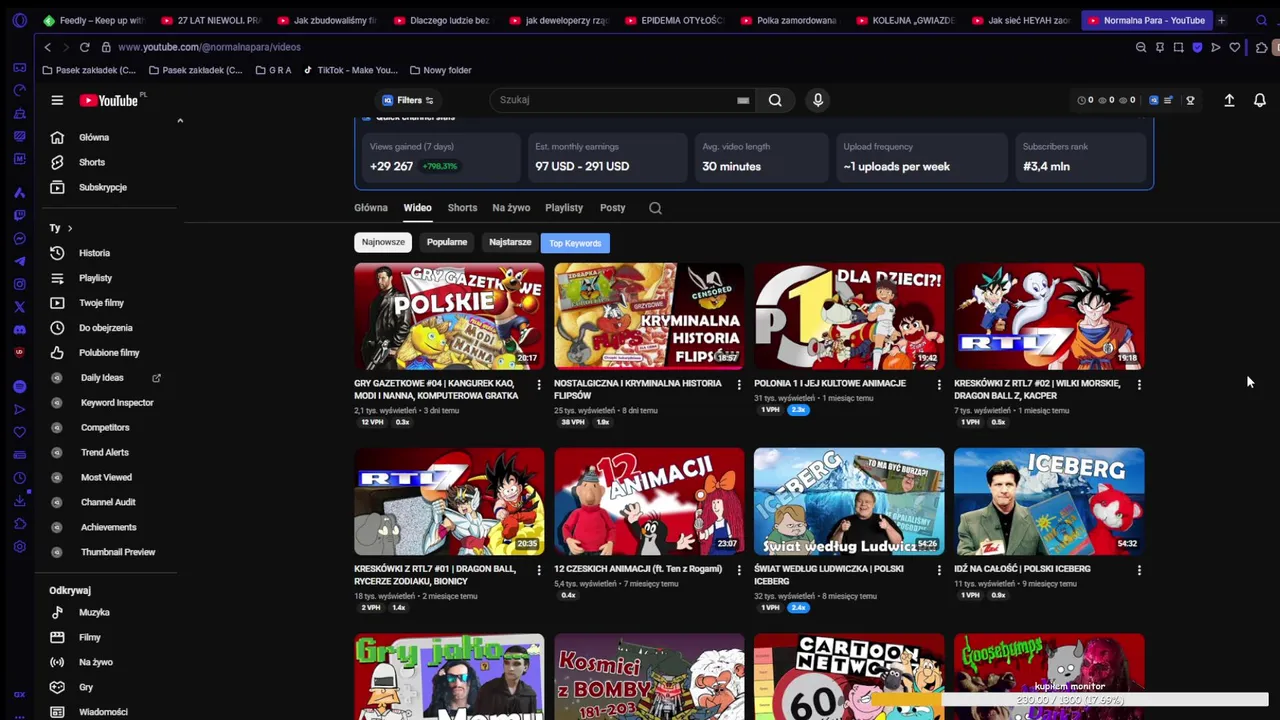Open the Filters dropdown
This screenshot has height=720, width=1280.
pyautogui.click(x=408, y=100)
